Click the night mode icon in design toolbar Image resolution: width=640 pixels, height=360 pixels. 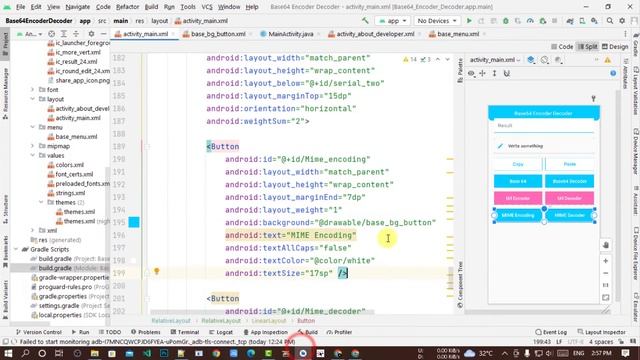[x=558, y=60]
